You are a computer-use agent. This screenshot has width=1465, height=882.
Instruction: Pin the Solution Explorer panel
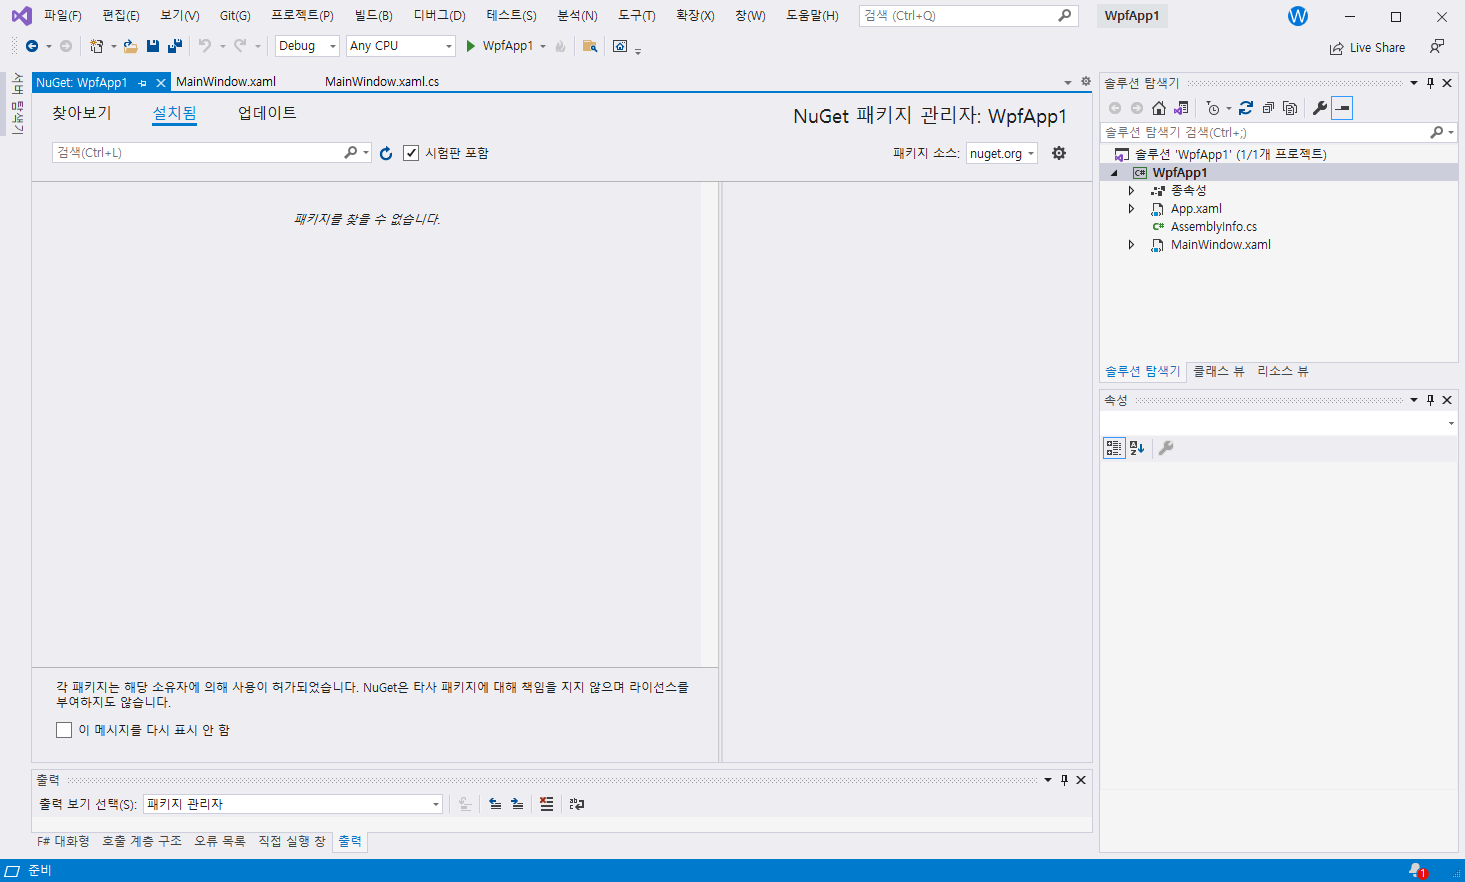(x=1430, y=83)
